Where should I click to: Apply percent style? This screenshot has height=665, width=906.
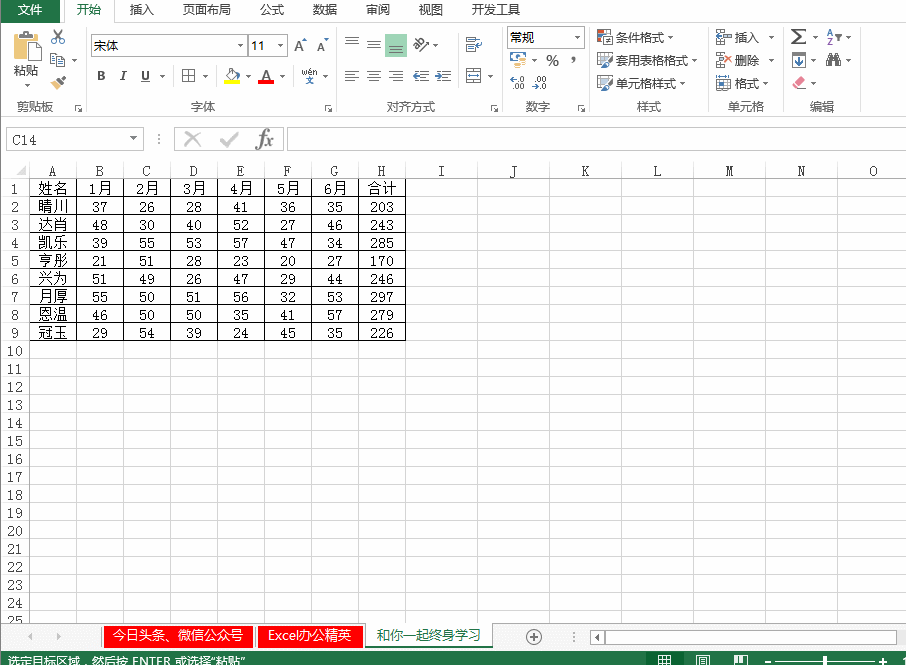(552, 60)
